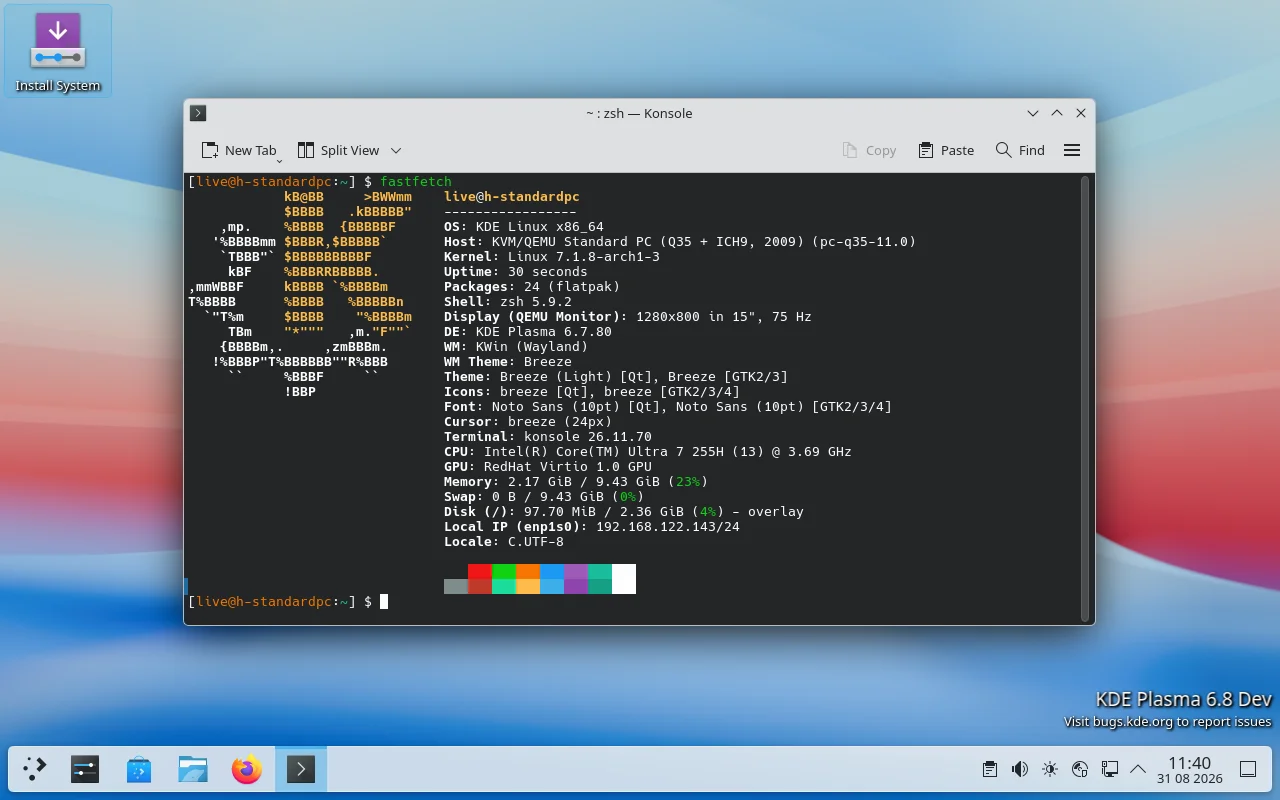
Task: Click the terminal cursor at the last prompt
Action: (x=384, y=602)
